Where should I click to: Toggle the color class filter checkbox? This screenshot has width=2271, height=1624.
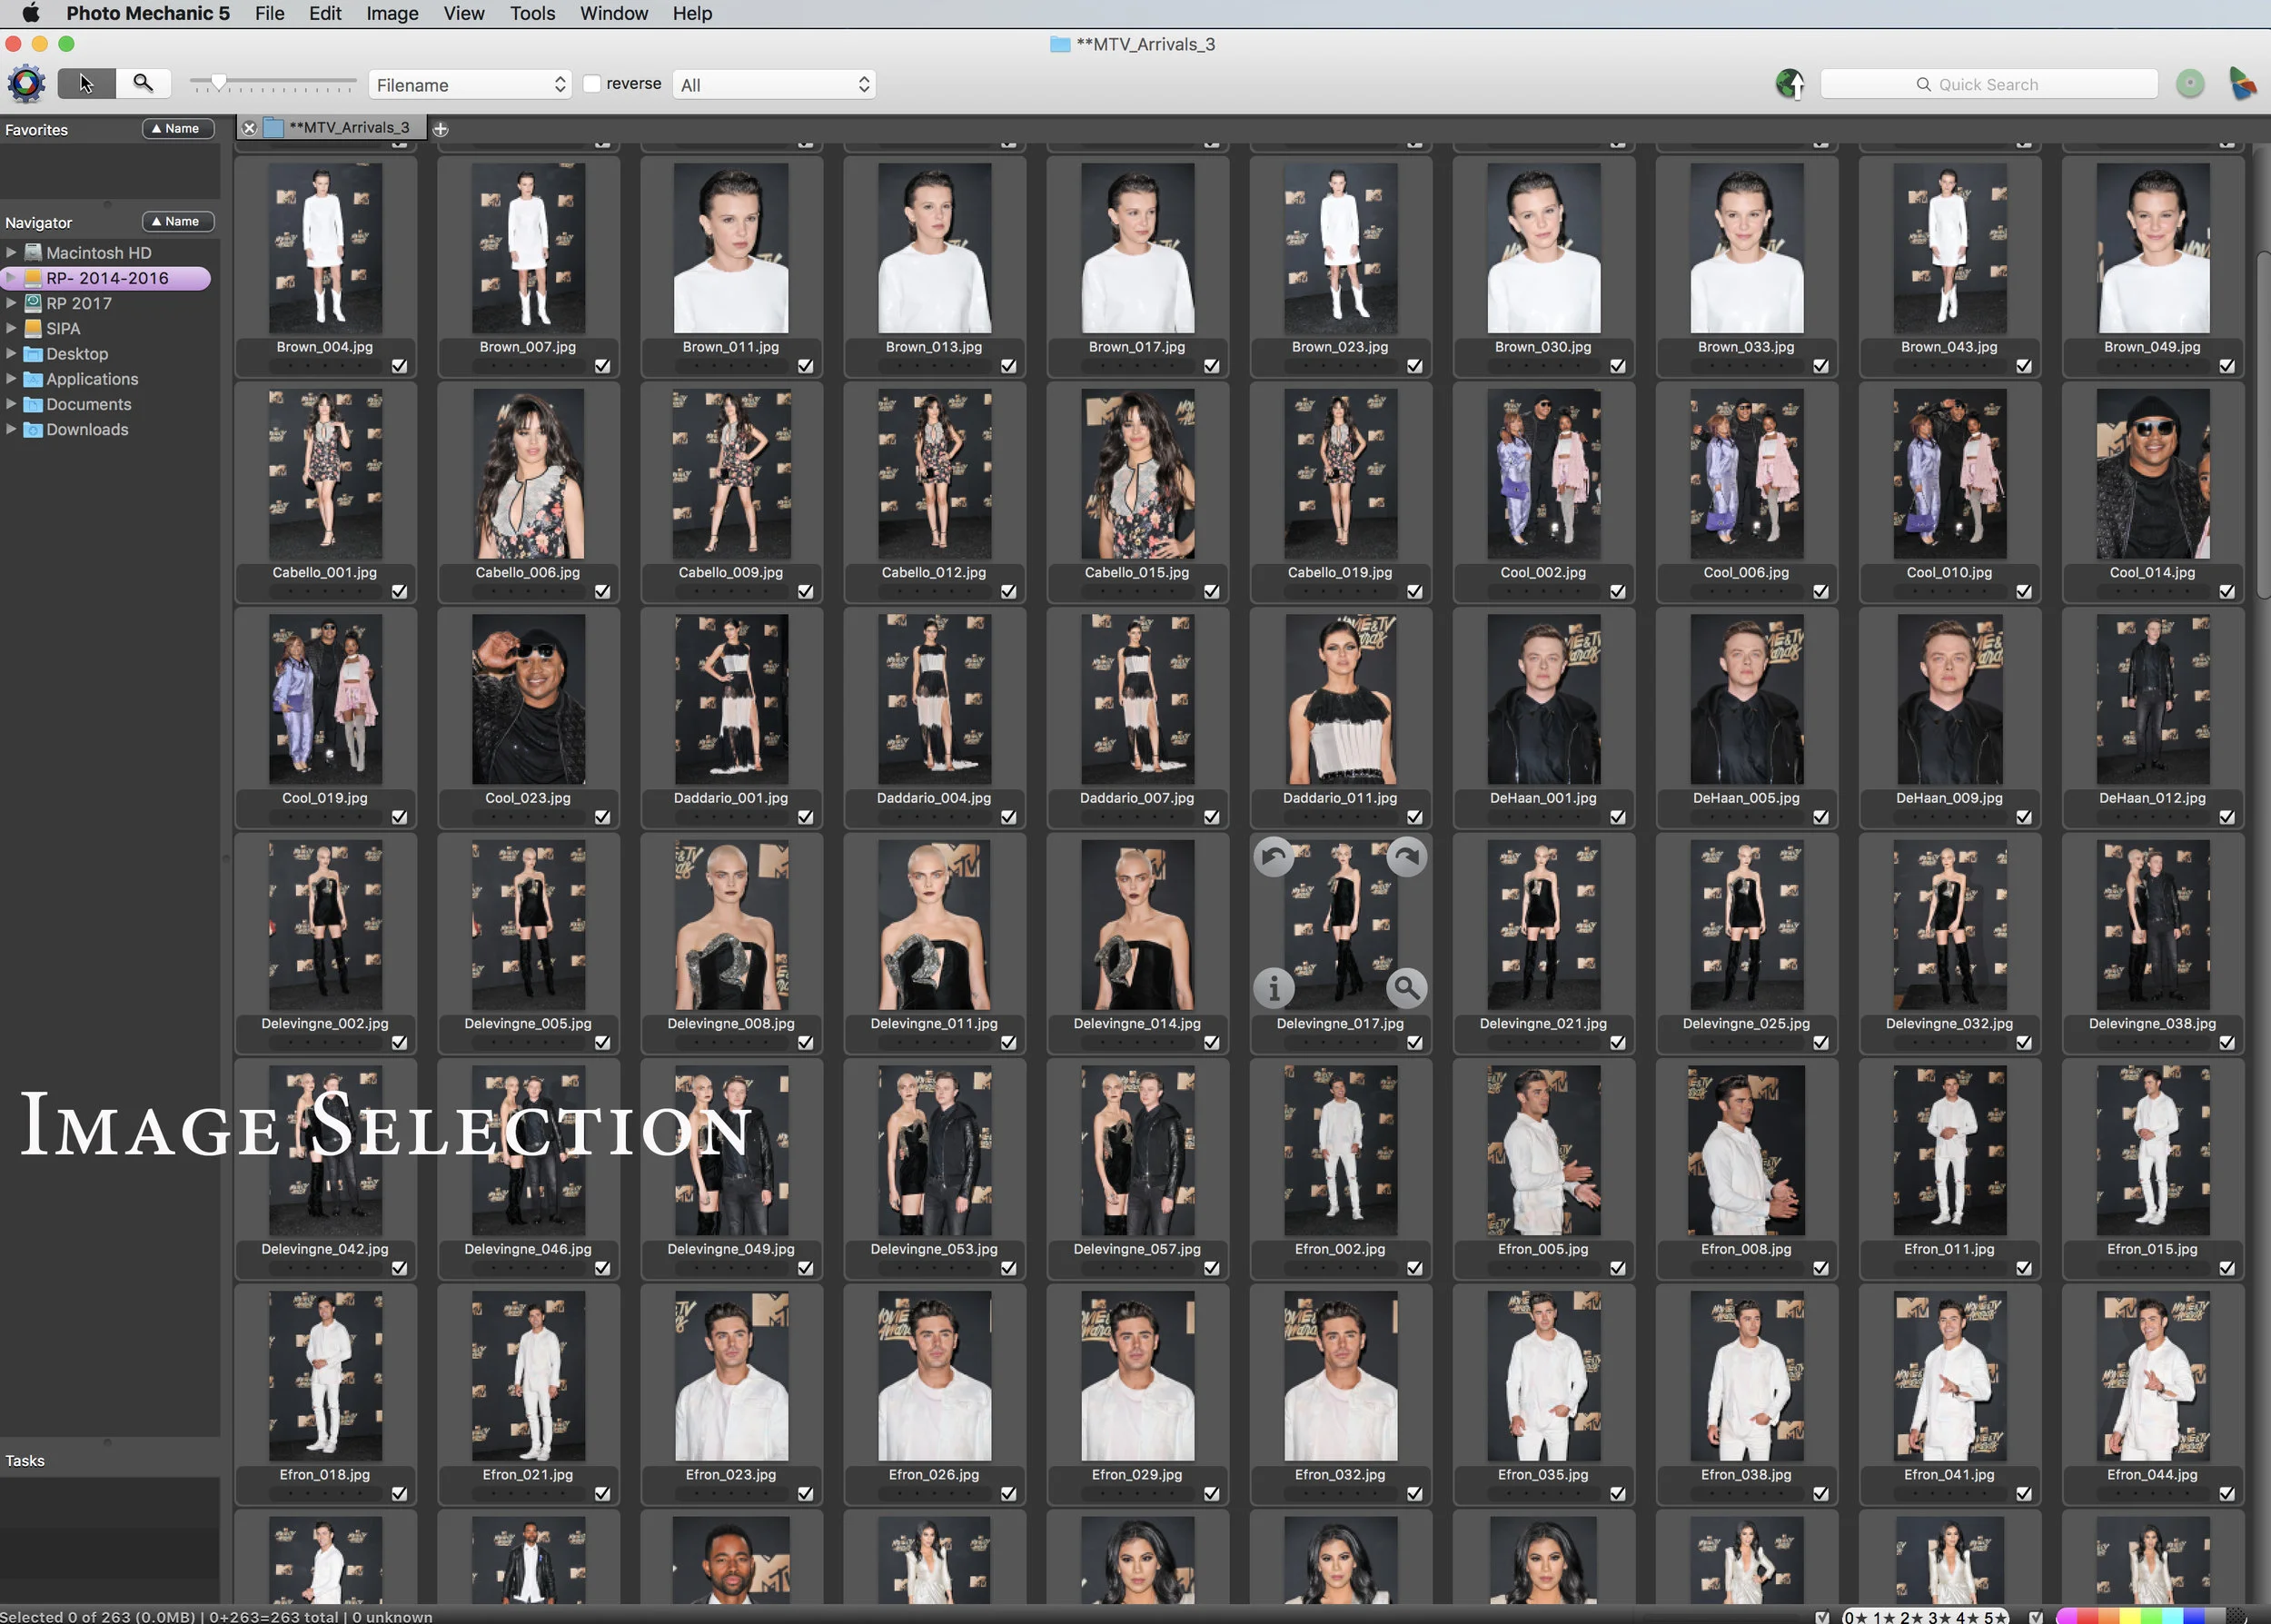click(2036, 1617)
